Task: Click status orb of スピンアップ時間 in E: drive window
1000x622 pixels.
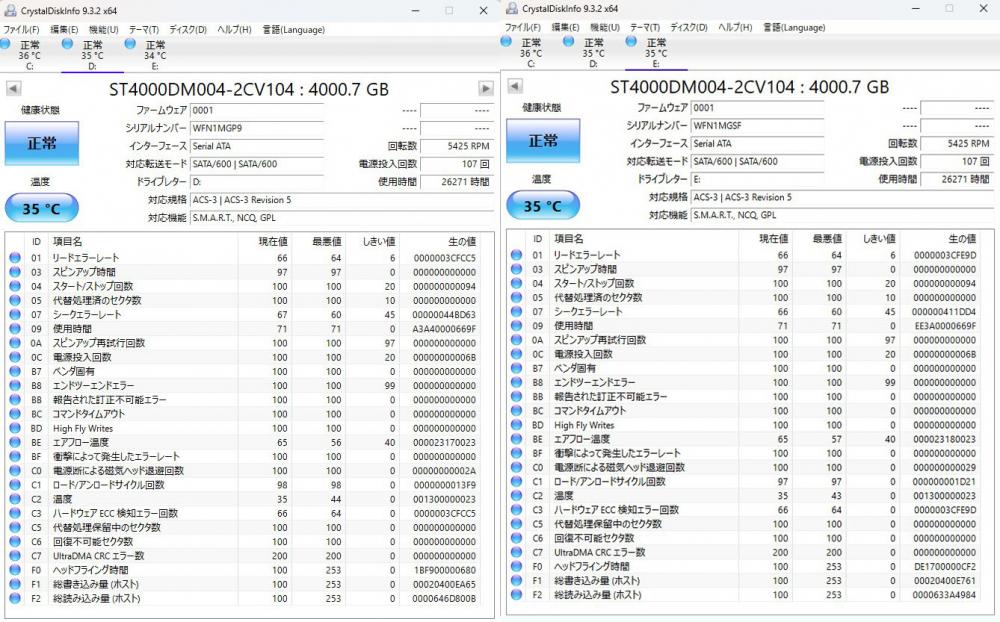Action: (516, 269)
